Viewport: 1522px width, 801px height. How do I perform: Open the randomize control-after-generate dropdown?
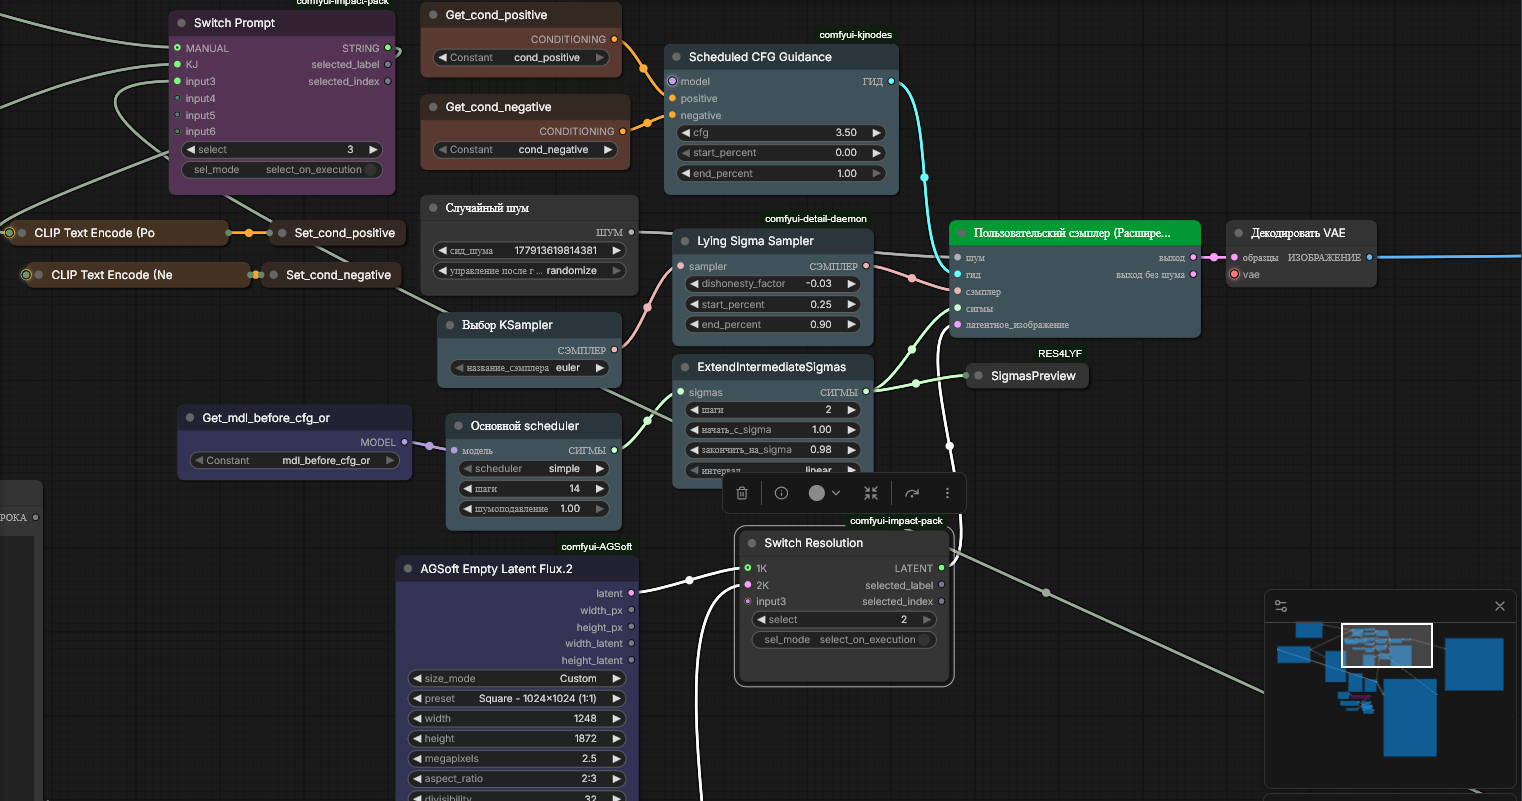(x=530, y=271)
